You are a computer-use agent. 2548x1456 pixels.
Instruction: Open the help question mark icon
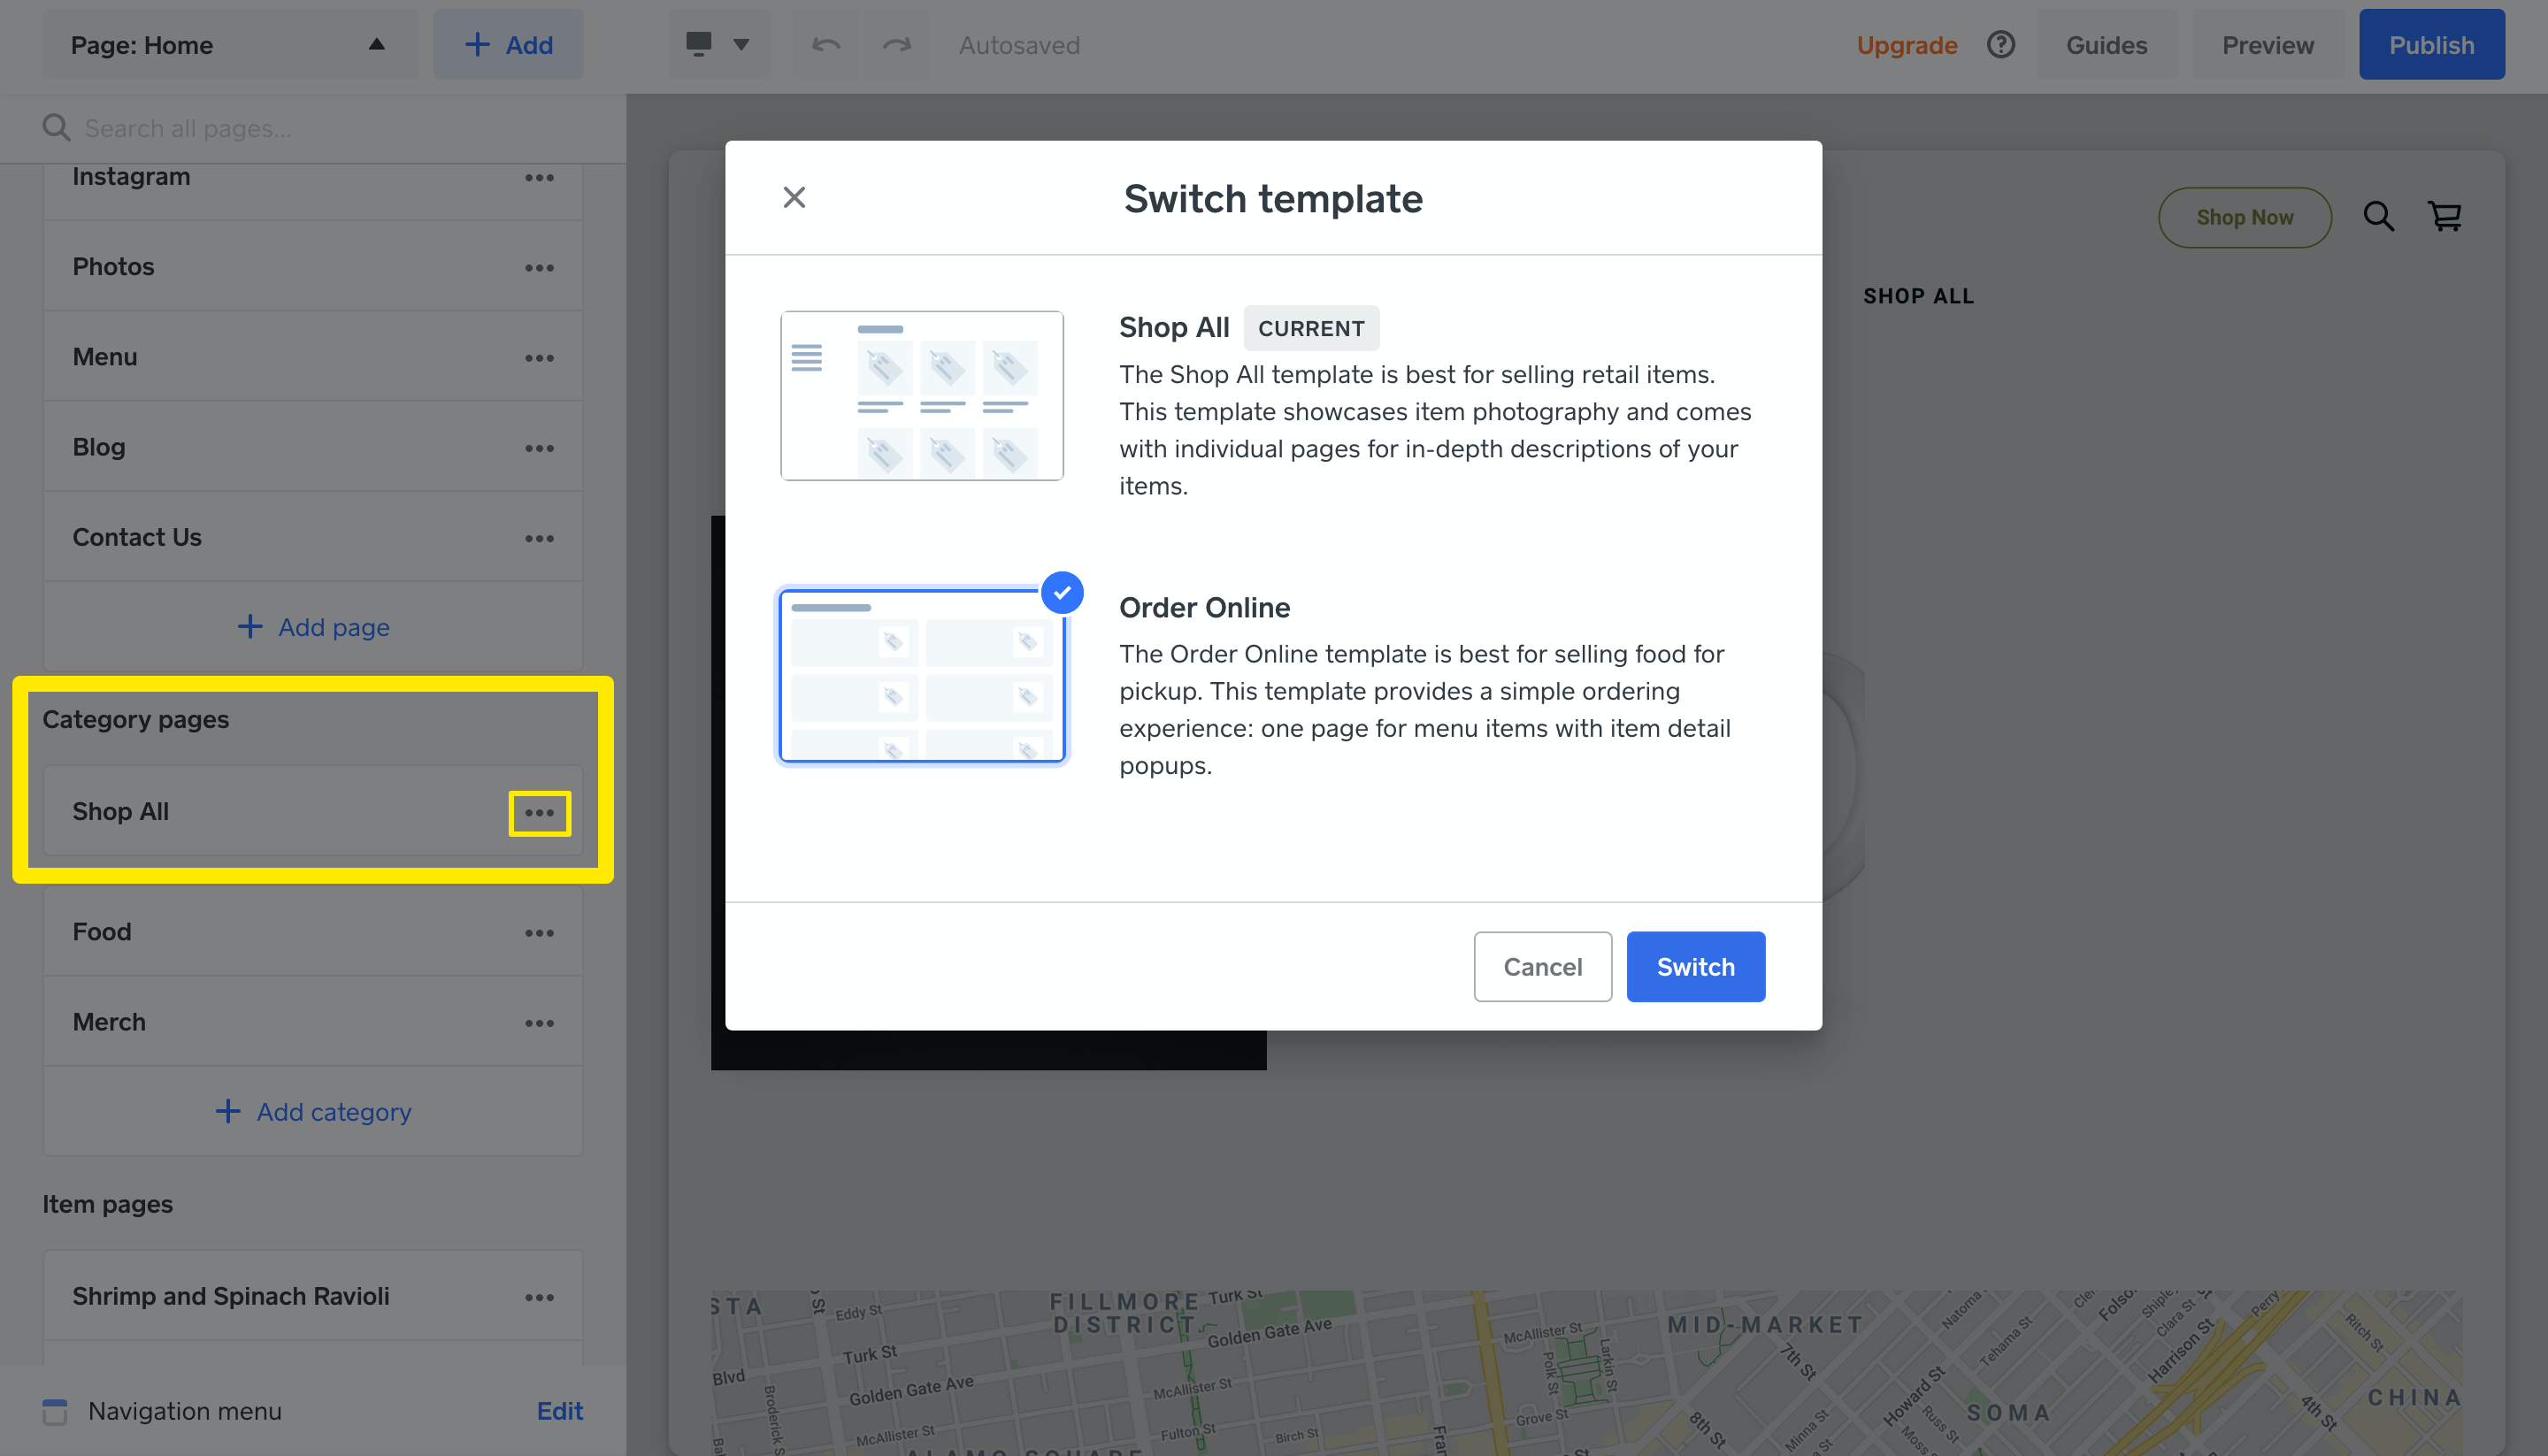click(x=2001, y=44)
